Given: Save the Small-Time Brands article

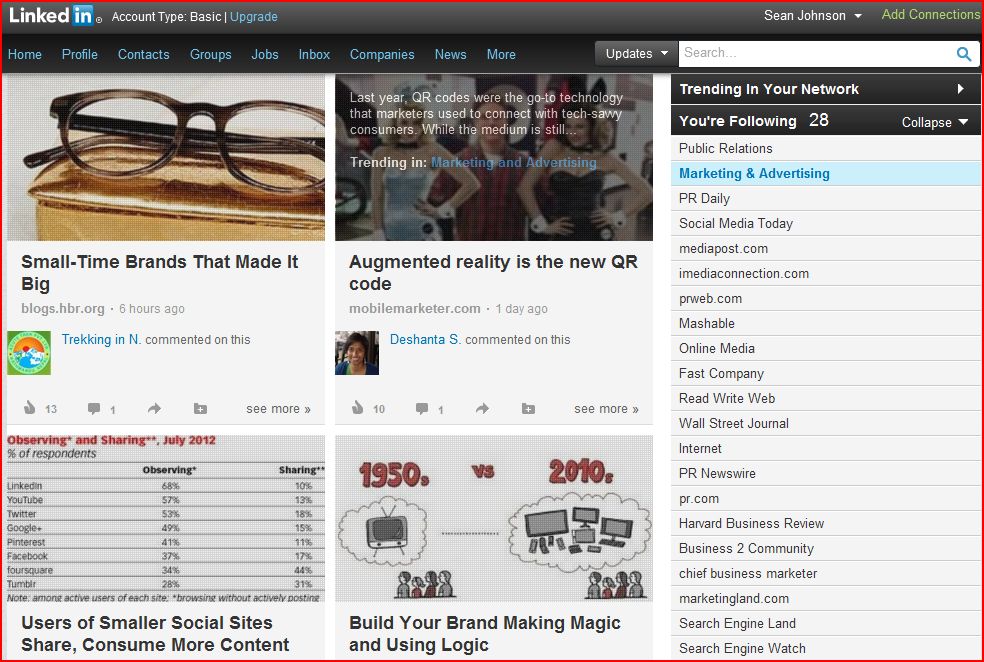Looking at the screenshot, I should 200,409.
